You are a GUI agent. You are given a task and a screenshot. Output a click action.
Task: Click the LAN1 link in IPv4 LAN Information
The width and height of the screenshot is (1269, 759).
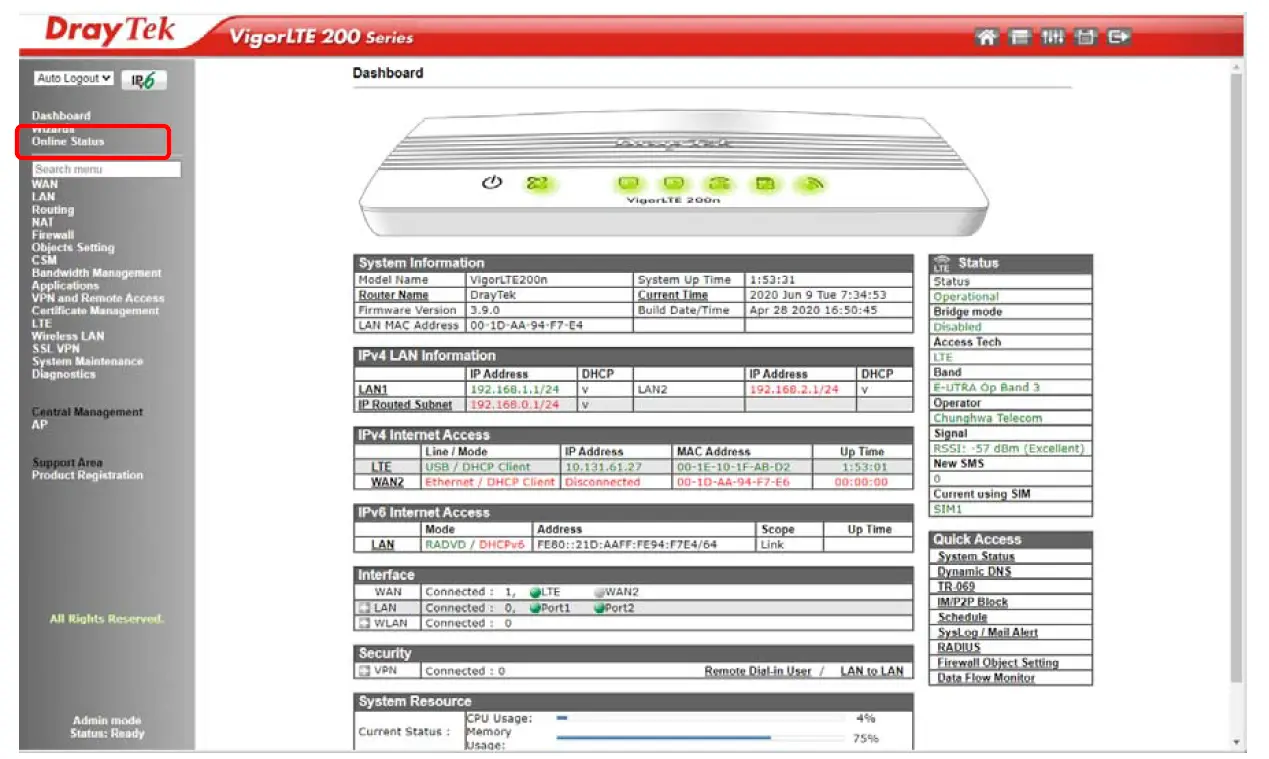tap(373, 389)
